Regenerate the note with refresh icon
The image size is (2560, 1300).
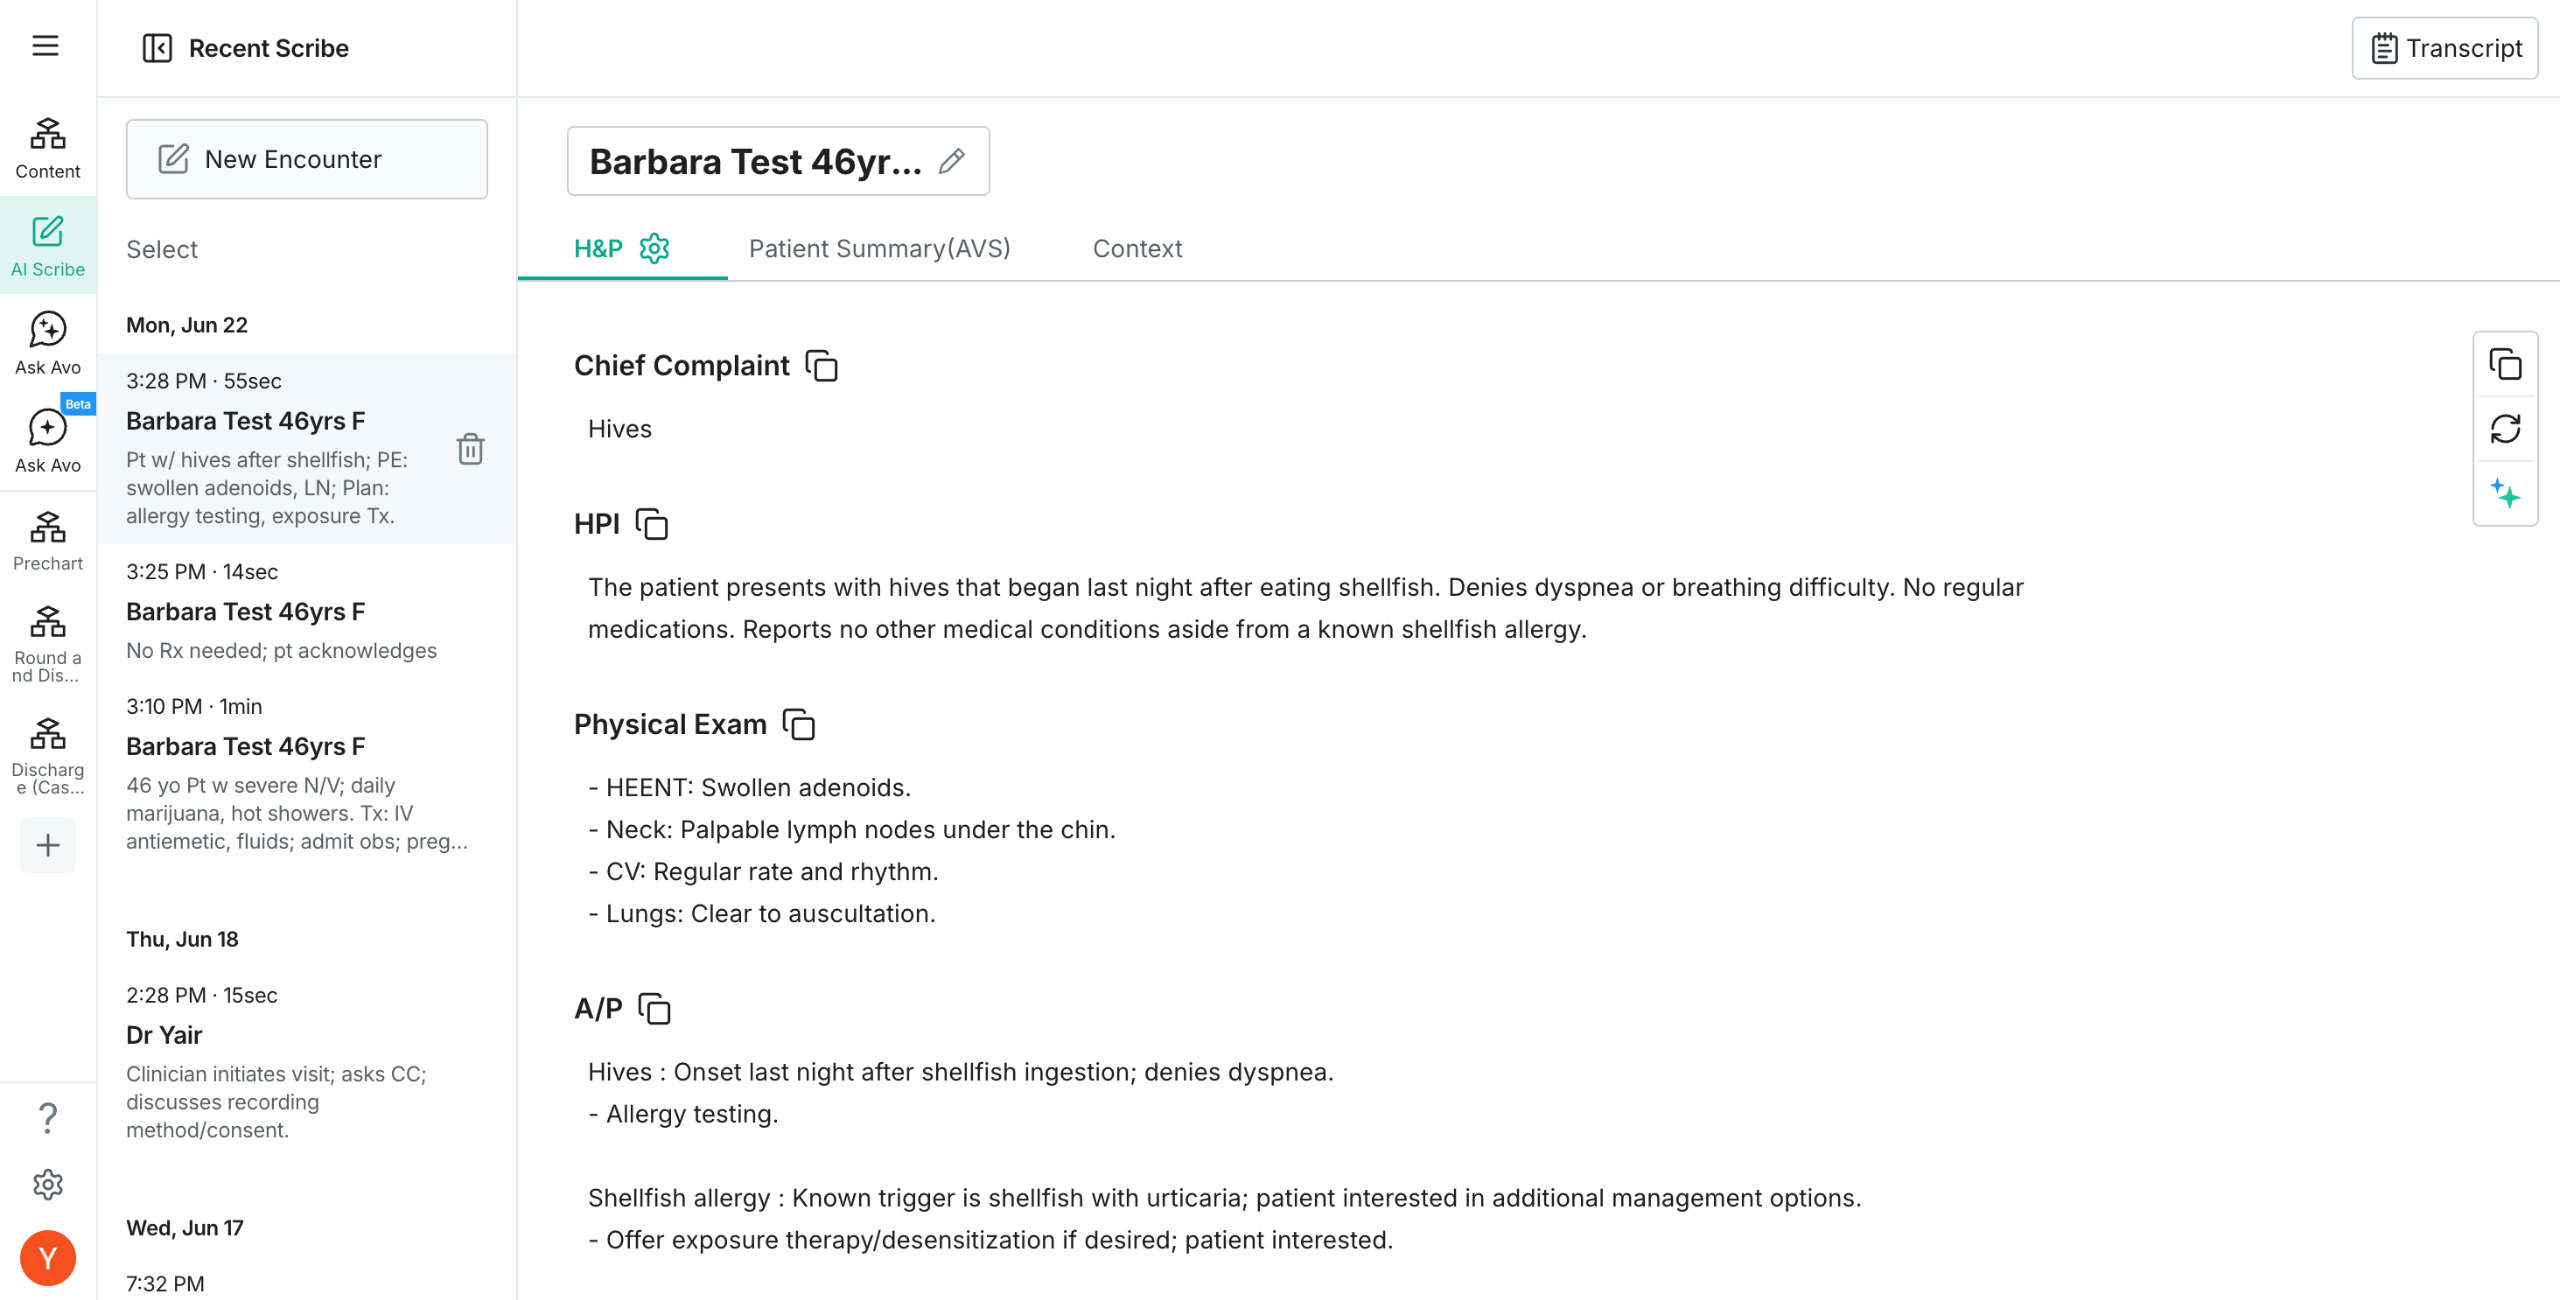click(x=2505, y=429)
